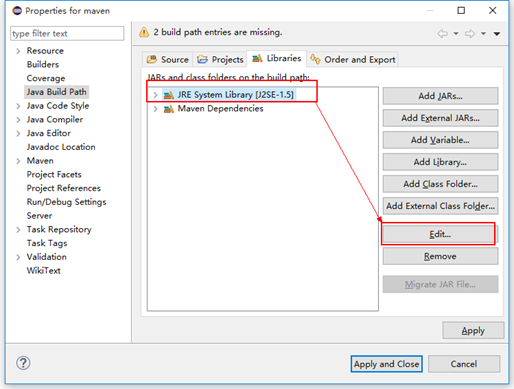
Task: Click the Maven Dependencies library icon
Action: click(x=169, y=109)
